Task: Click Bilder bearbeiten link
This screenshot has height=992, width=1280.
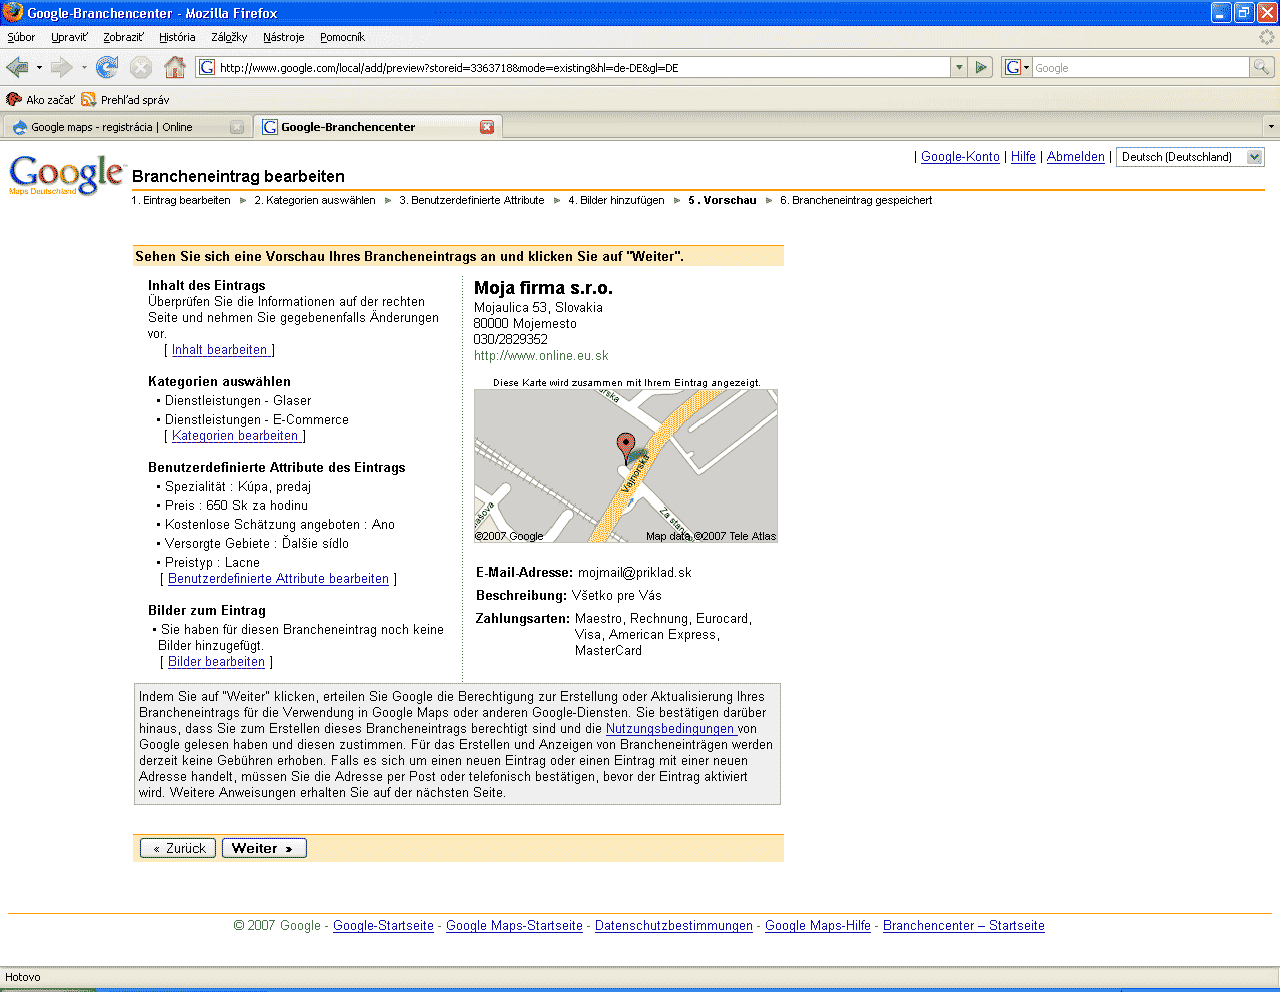Action: 216,662
